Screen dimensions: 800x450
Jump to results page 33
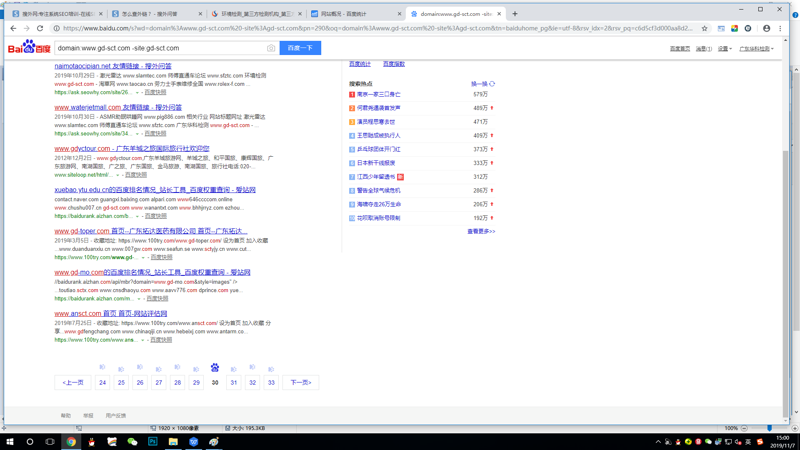coord(271,382)
